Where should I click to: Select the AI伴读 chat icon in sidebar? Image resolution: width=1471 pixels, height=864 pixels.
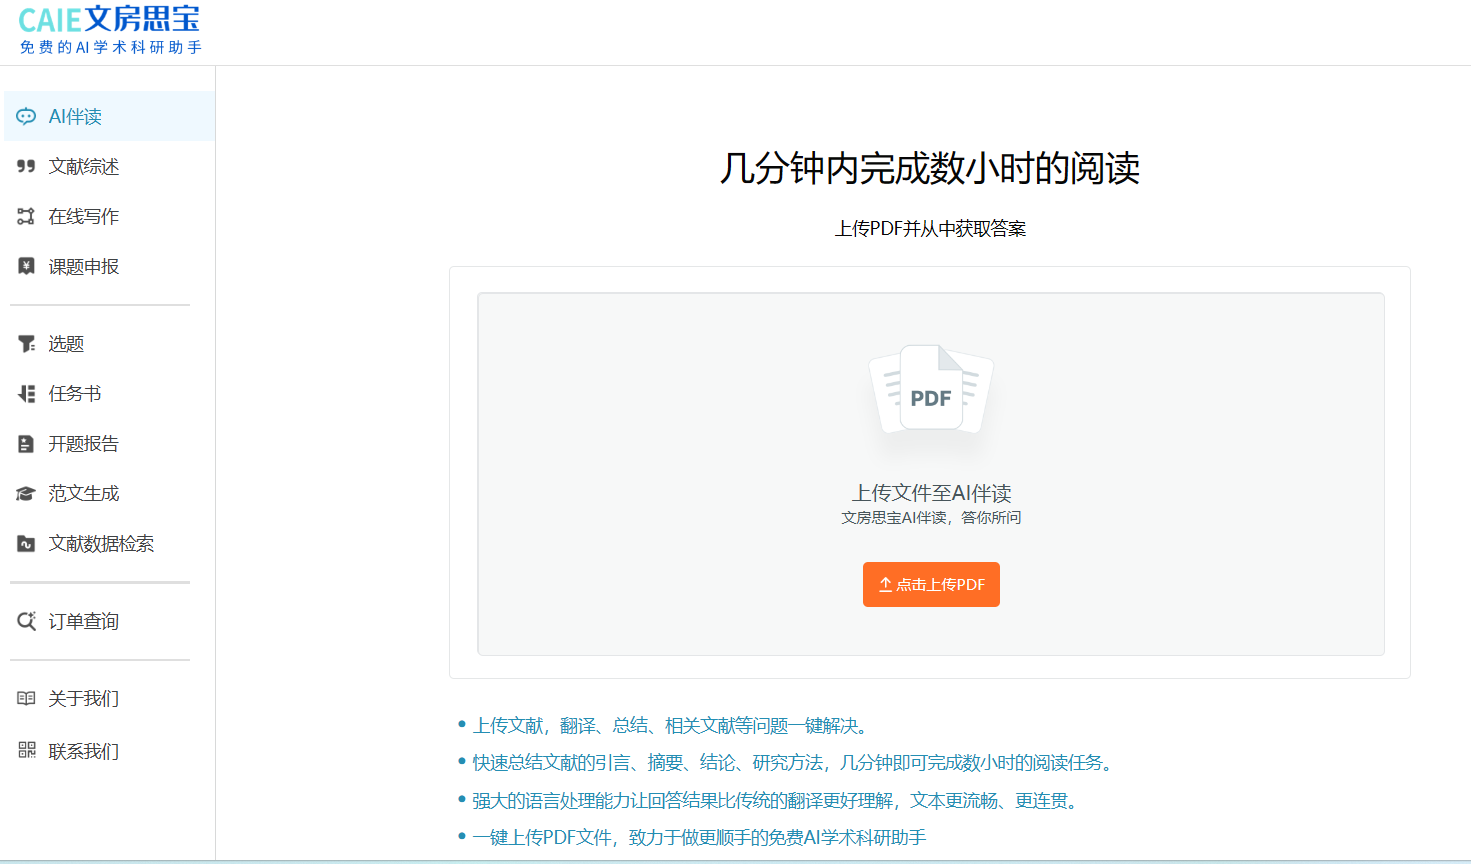[x=28, y=117]
